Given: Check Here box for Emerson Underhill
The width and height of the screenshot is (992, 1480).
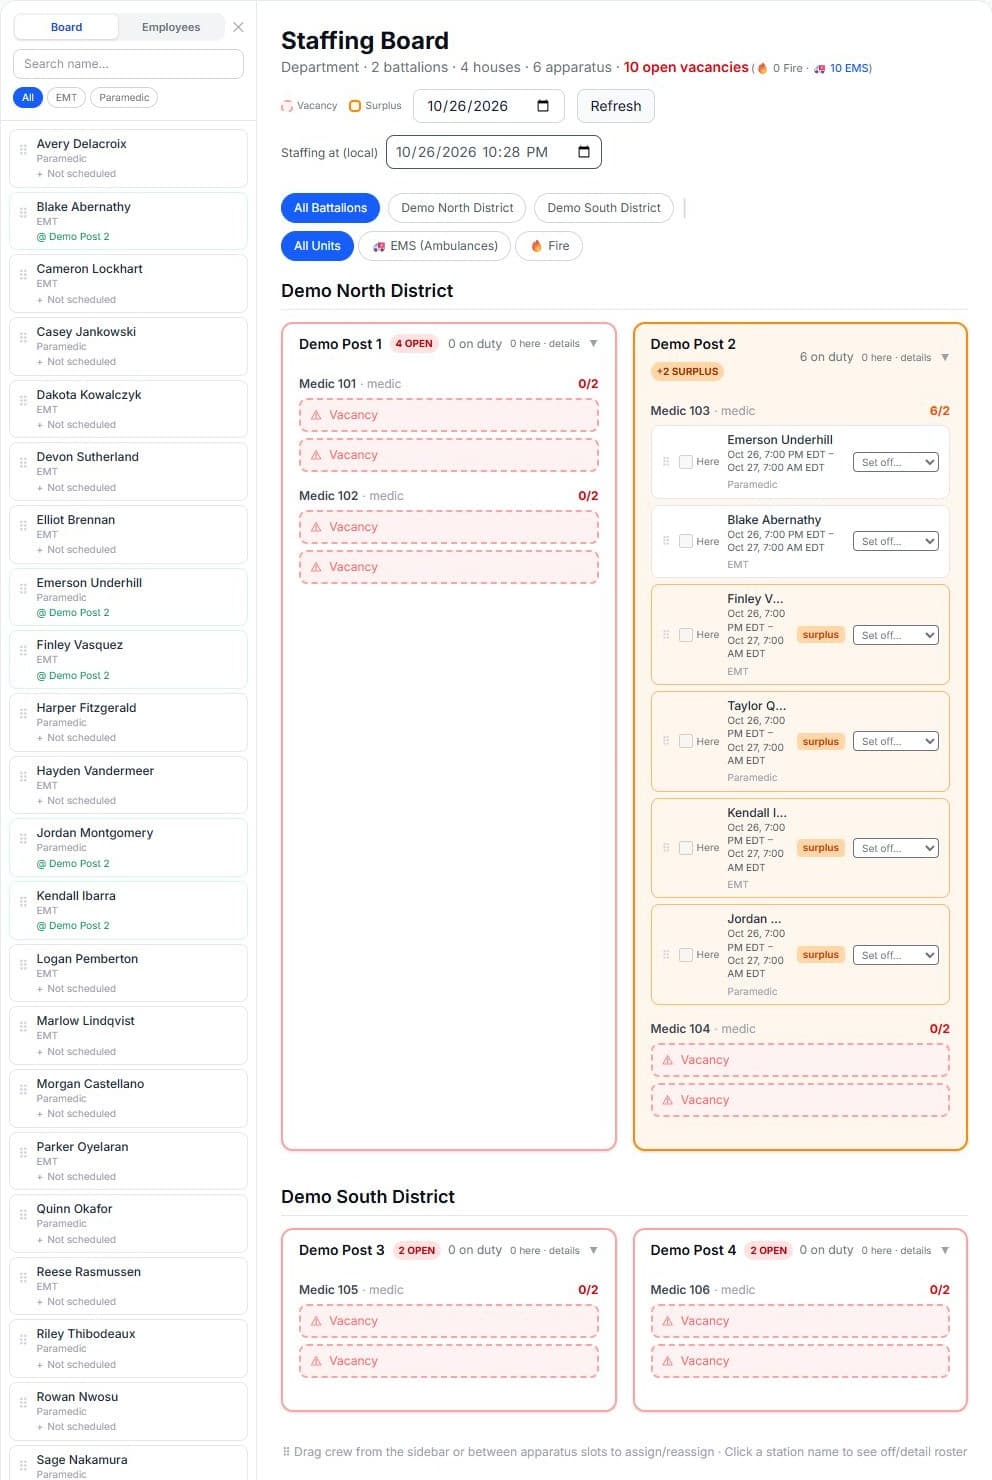Looking at the screenshot, I should click(686, 462).
